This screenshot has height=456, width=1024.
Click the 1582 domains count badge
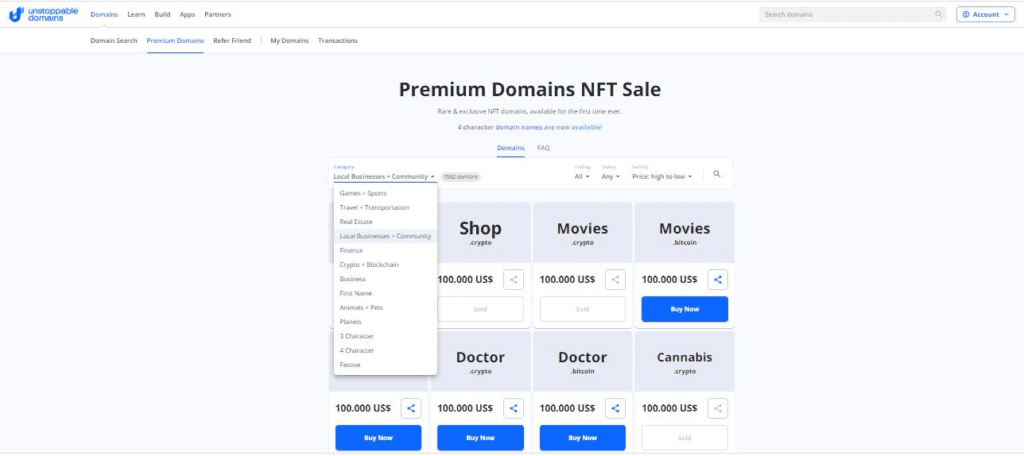point(460,176)
